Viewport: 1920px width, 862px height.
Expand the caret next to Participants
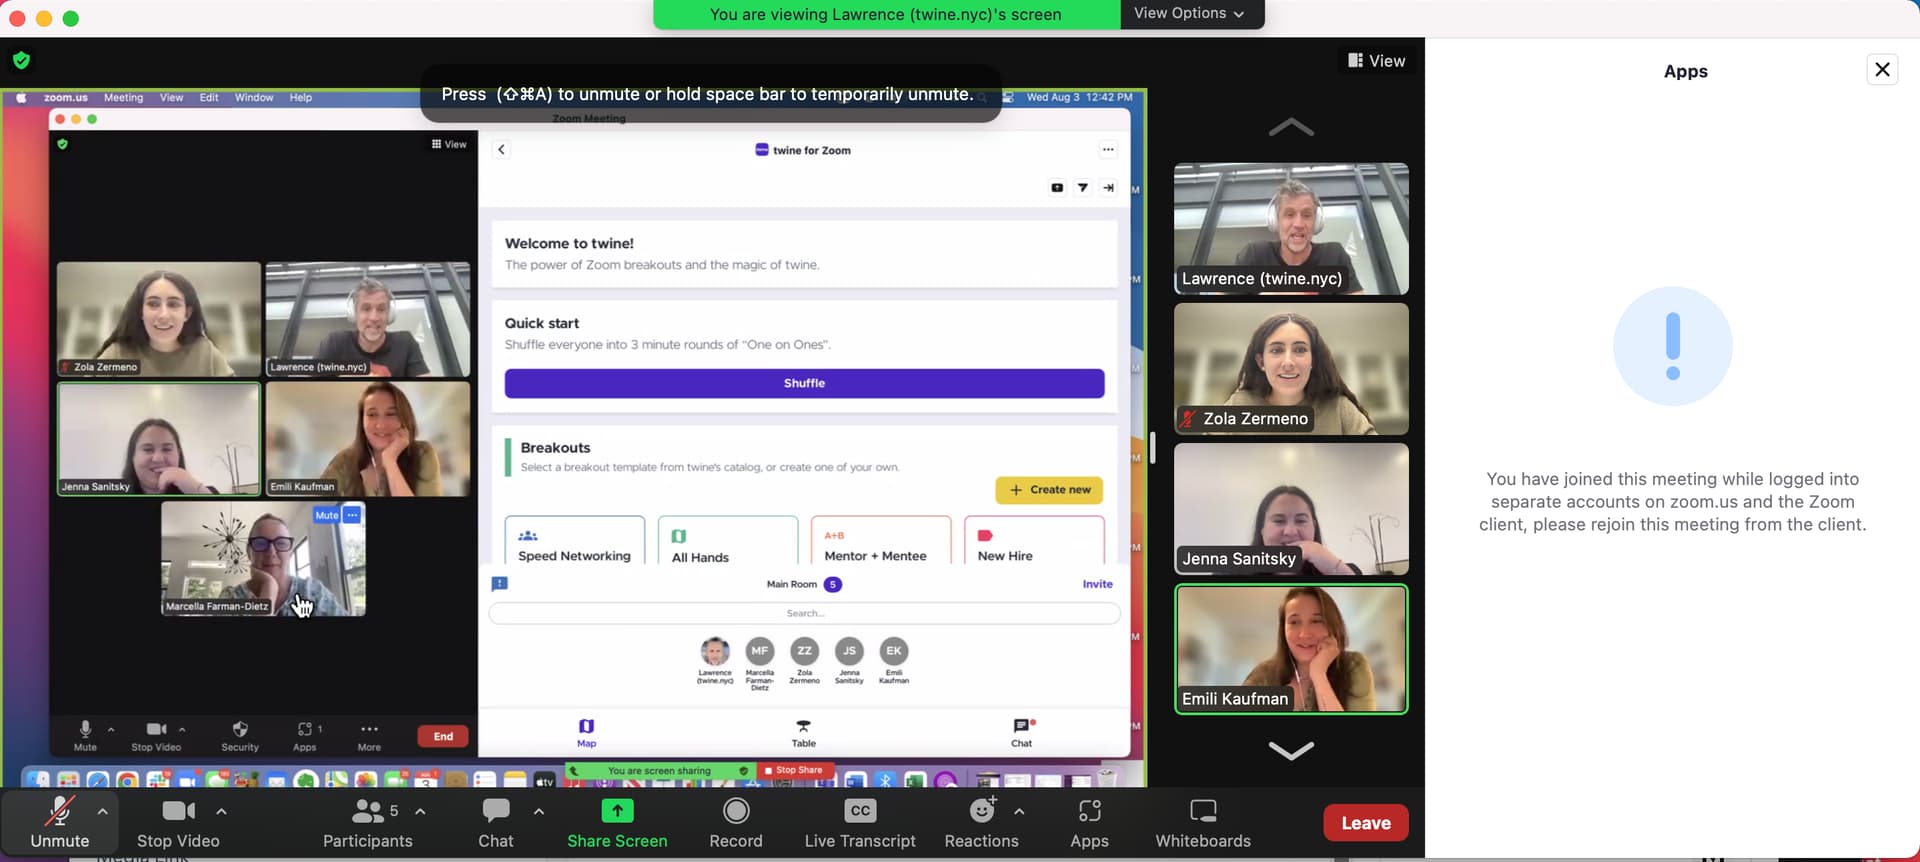pyautogui.click(x=420, y=811)
